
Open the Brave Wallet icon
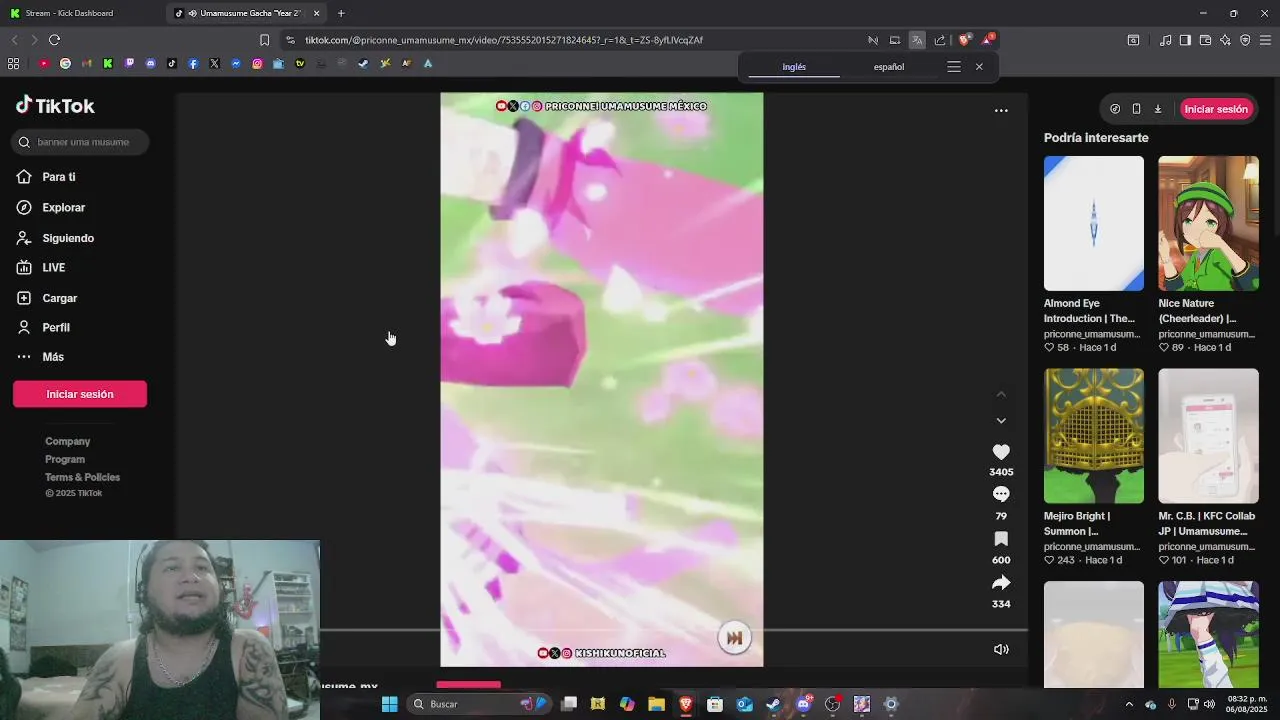(1205, 40)
